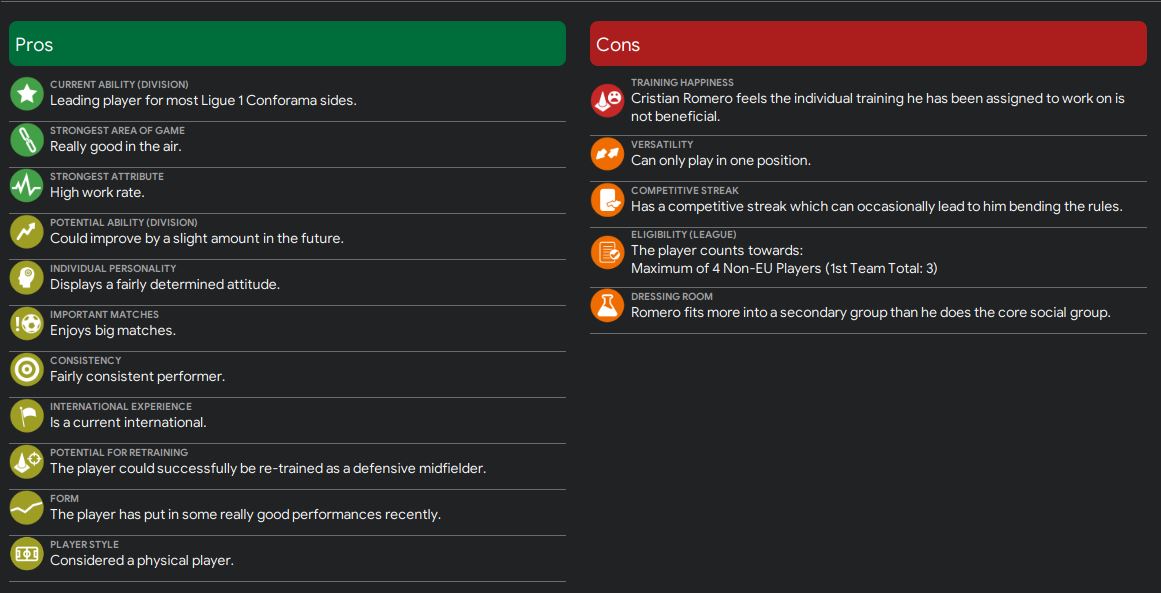Click the Consistency target icon
Viewport: 1161px width, 593px height.
pyautogui.click(x=27, y=370)
